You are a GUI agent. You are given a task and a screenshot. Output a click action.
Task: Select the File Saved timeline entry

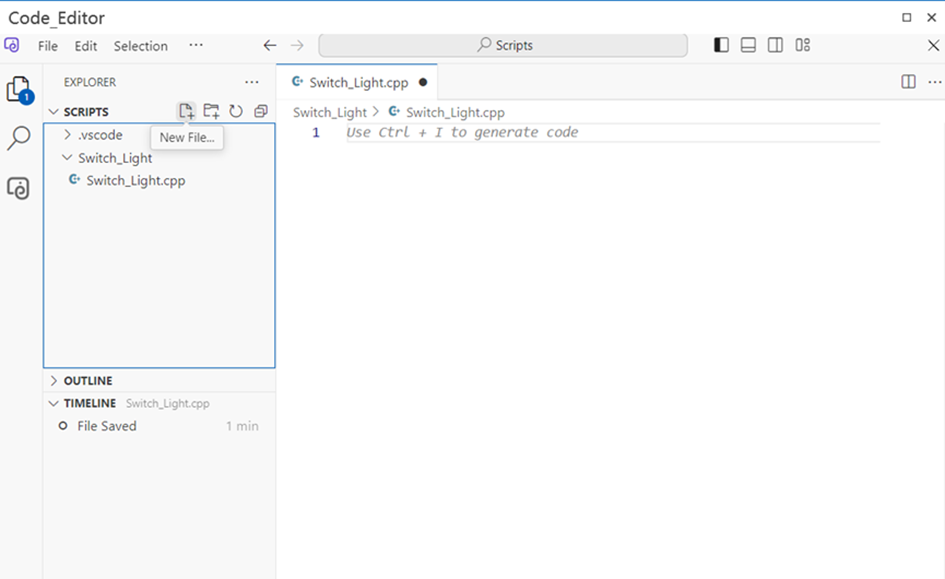(106, 426)
